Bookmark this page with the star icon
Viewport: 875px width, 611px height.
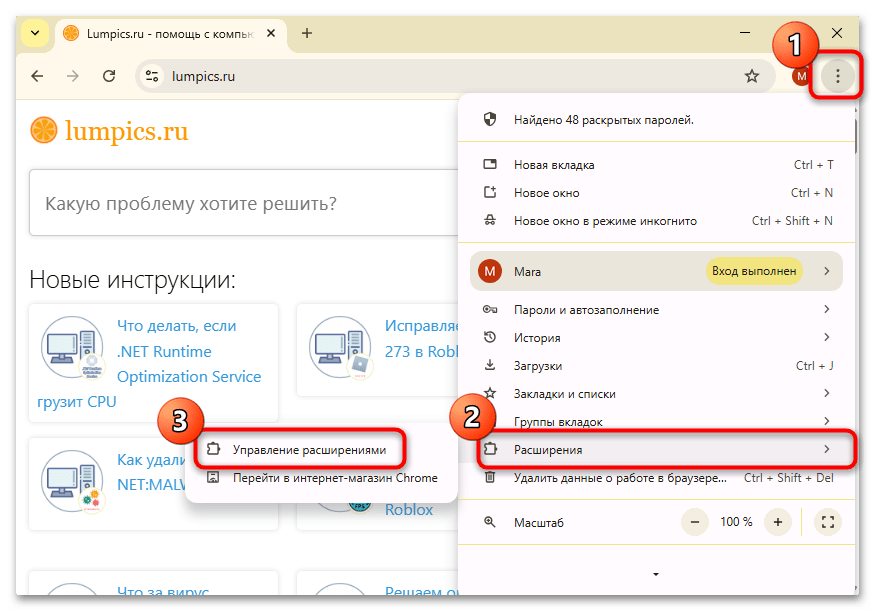(x=752, y=76)
